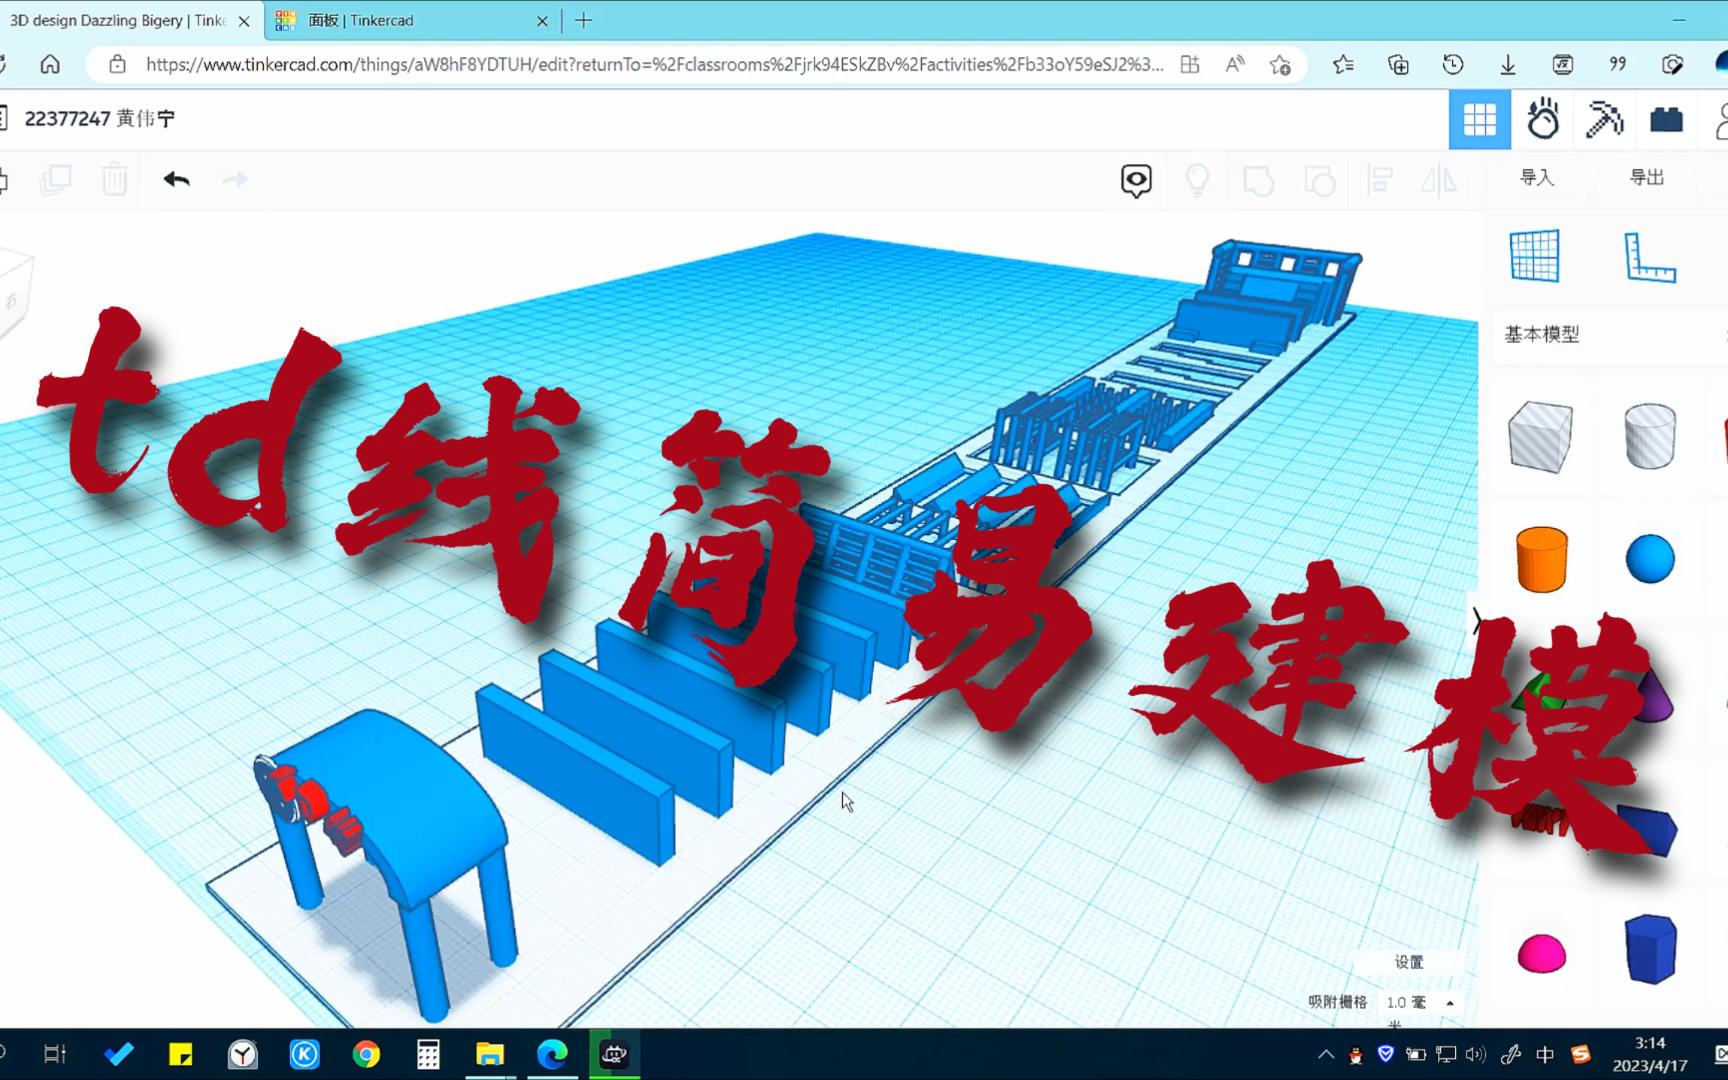Screen dimensions: 1728x1080
Task: Select the mirror/flip tool
Action: pos(1440,181)
